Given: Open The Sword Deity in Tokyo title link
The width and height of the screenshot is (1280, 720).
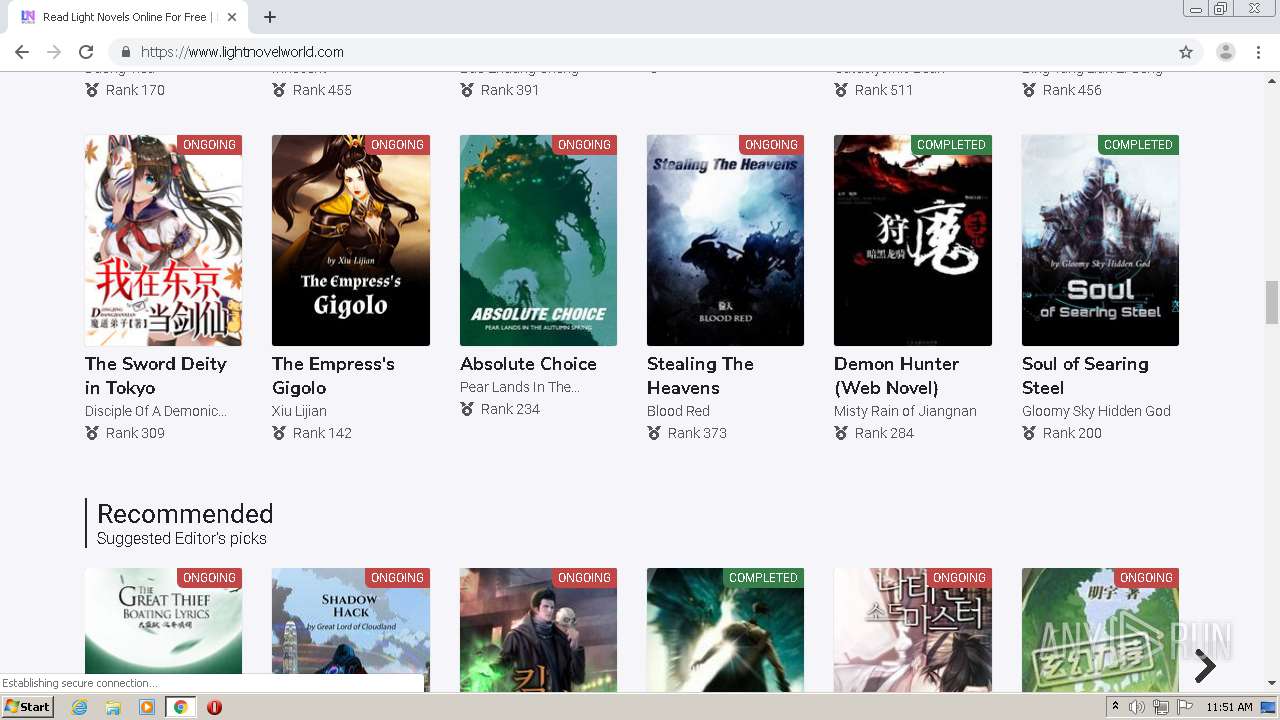Looking at the screenshot, I should (156, 376).
